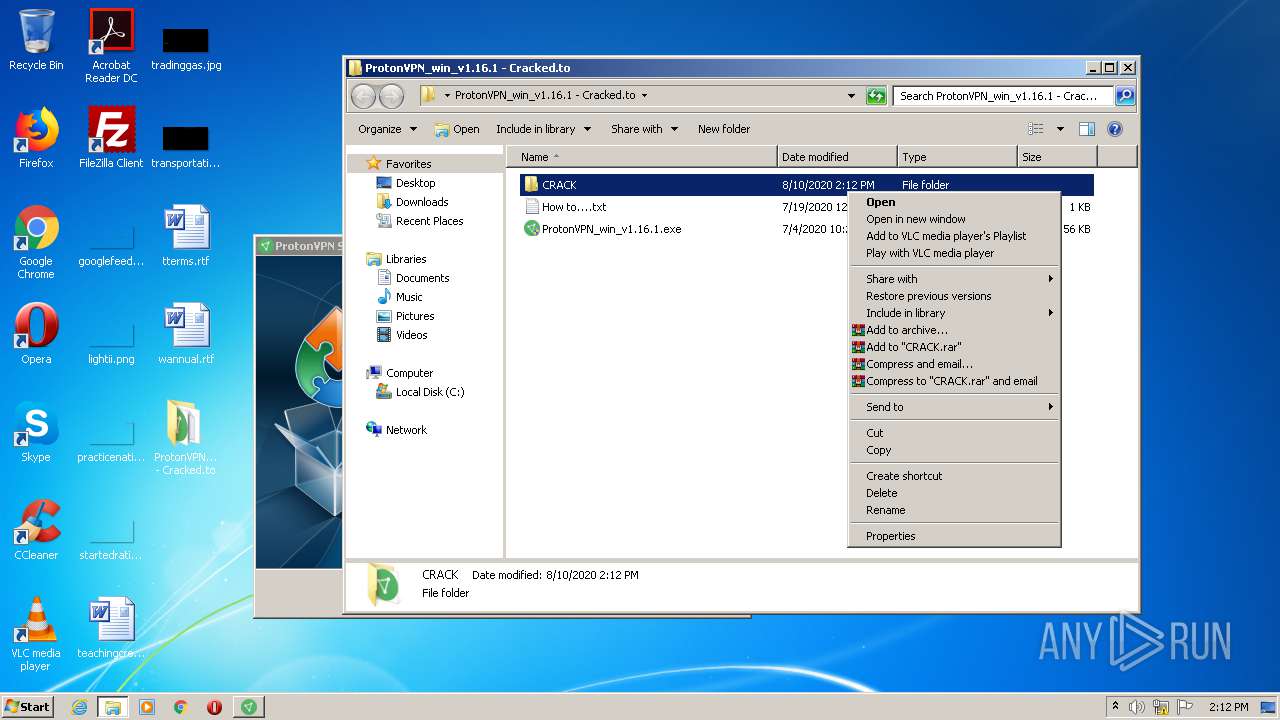This screenshot has width=1280, height=720.
Task: Choose Open in context menu
Action: click(954, 202)
